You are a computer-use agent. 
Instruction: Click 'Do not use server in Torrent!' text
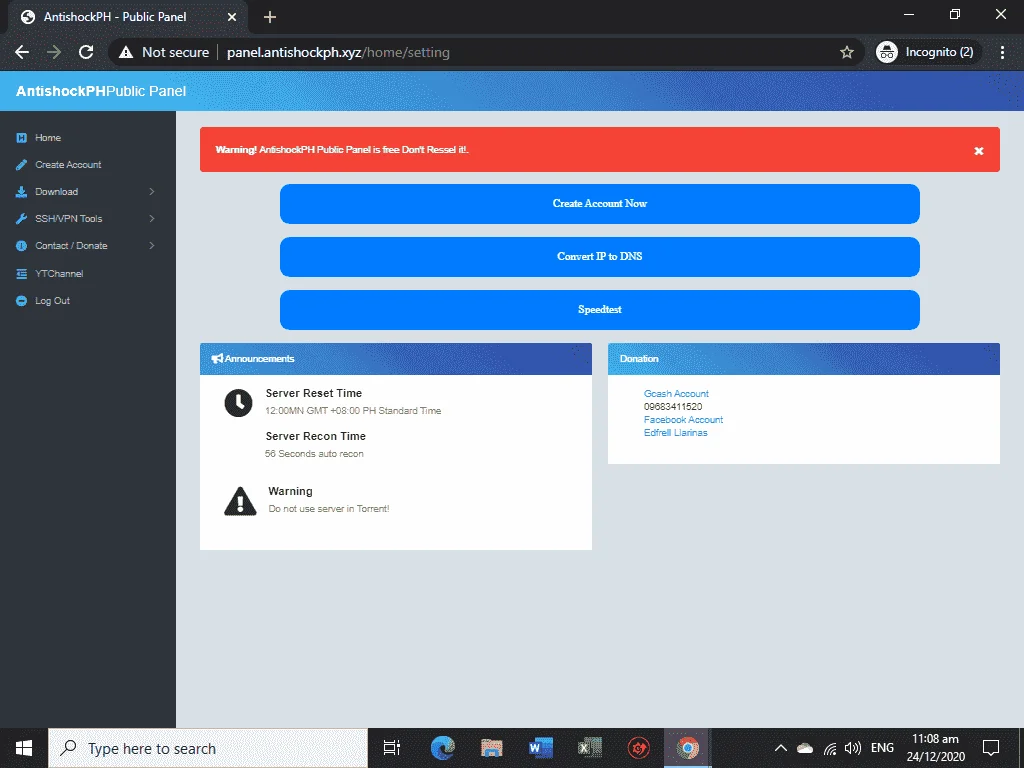328,509
